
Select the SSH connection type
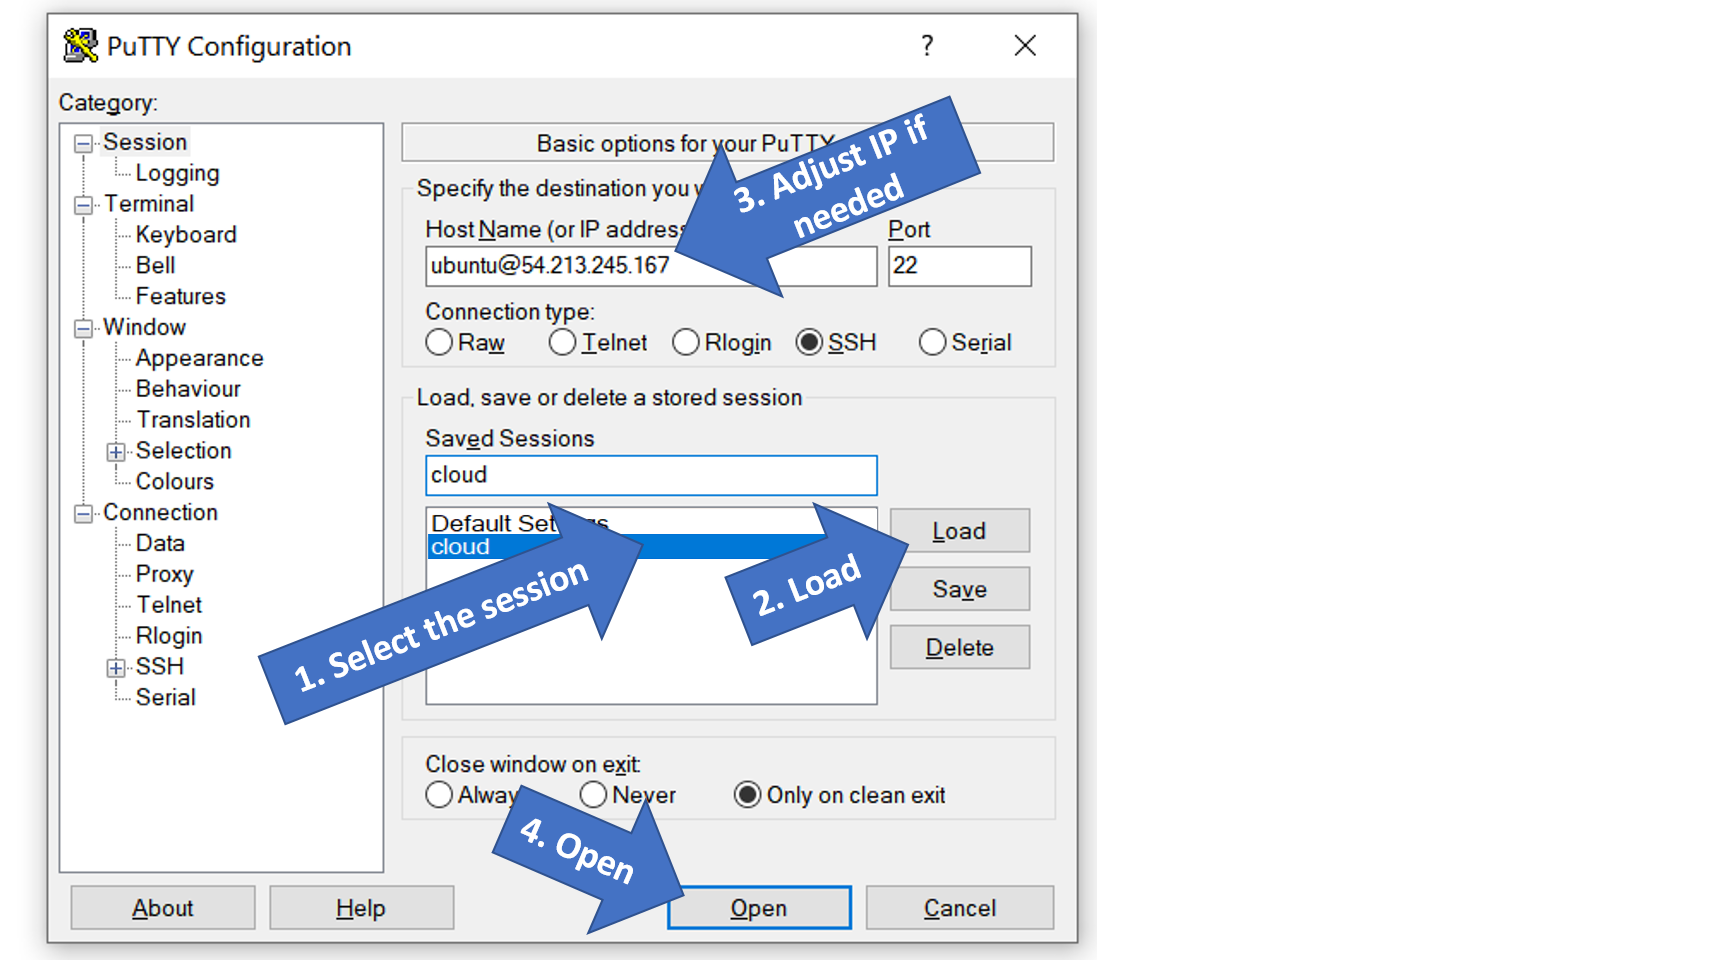809,343
